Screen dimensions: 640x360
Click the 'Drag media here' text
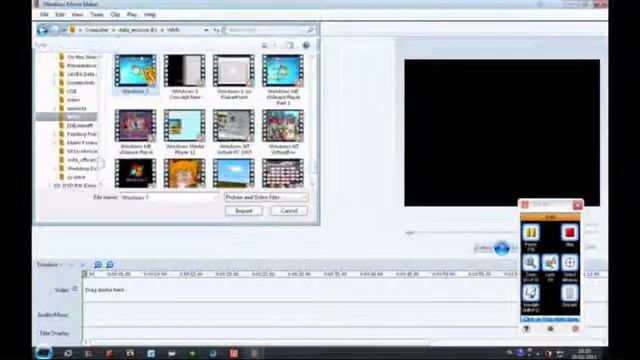coord(105,290)
